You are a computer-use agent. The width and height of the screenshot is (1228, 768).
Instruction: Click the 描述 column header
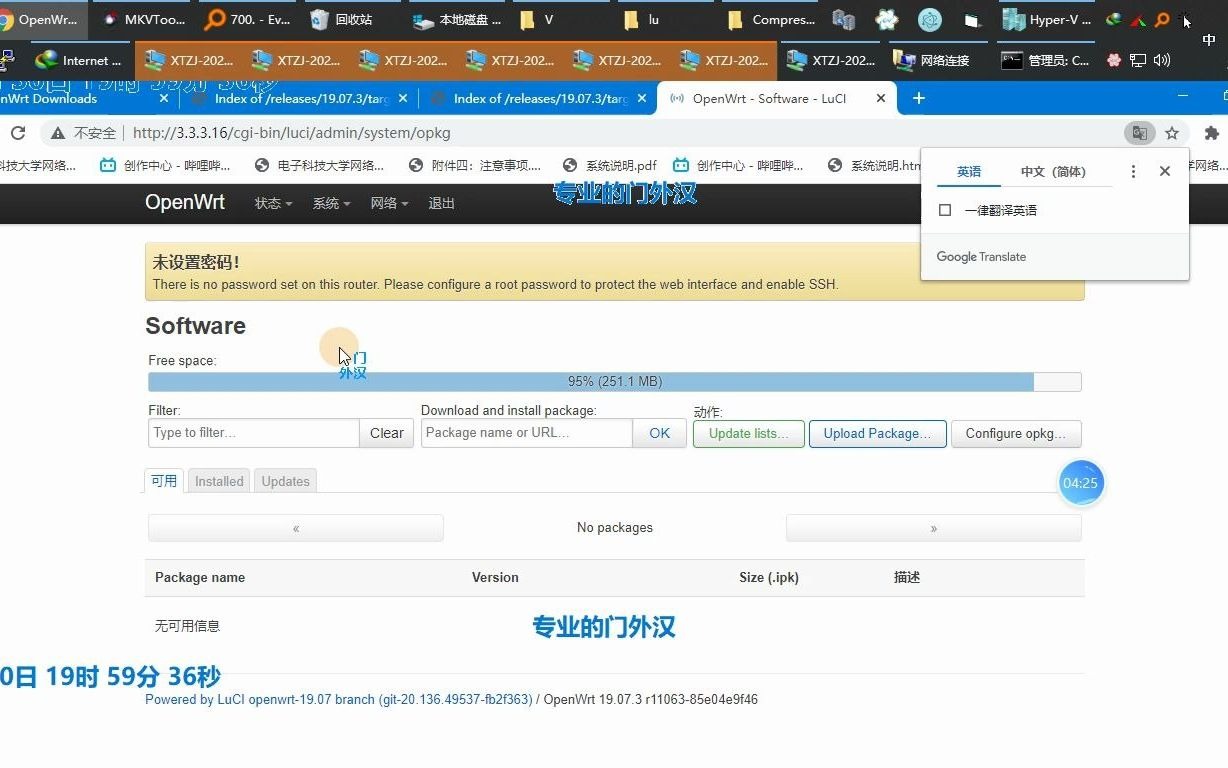pyautogui.click(x=907, y=578)
